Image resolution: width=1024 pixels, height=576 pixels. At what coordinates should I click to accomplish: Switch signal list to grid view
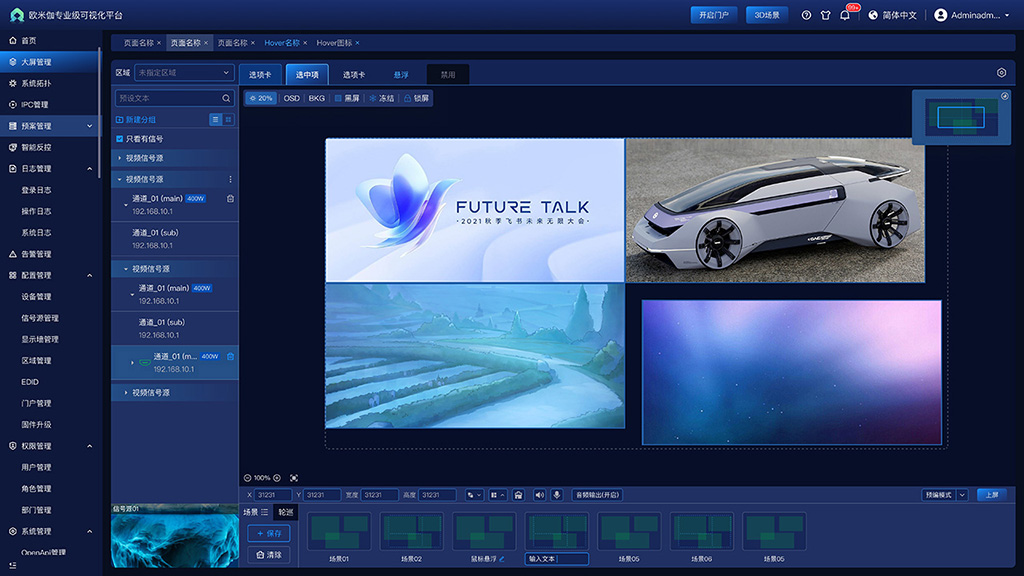click(228, 120)
